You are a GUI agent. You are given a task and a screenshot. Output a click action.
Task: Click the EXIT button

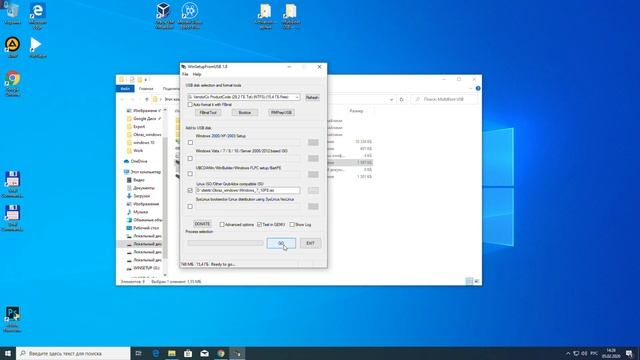[310, 243]
